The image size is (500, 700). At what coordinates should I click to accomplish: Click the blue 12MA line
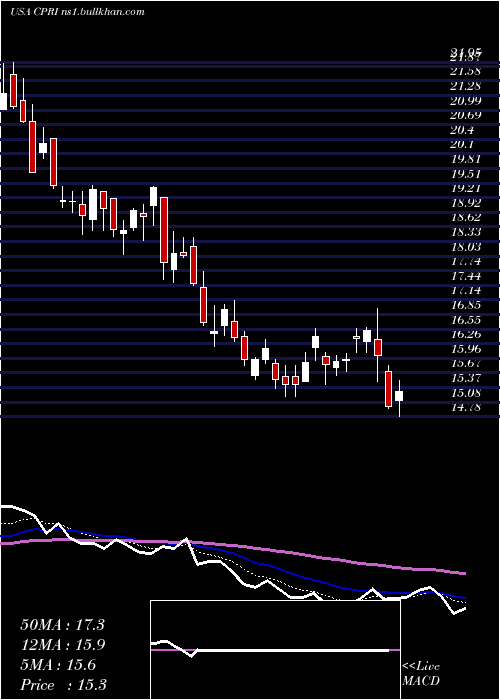click(x=233, y=562)
